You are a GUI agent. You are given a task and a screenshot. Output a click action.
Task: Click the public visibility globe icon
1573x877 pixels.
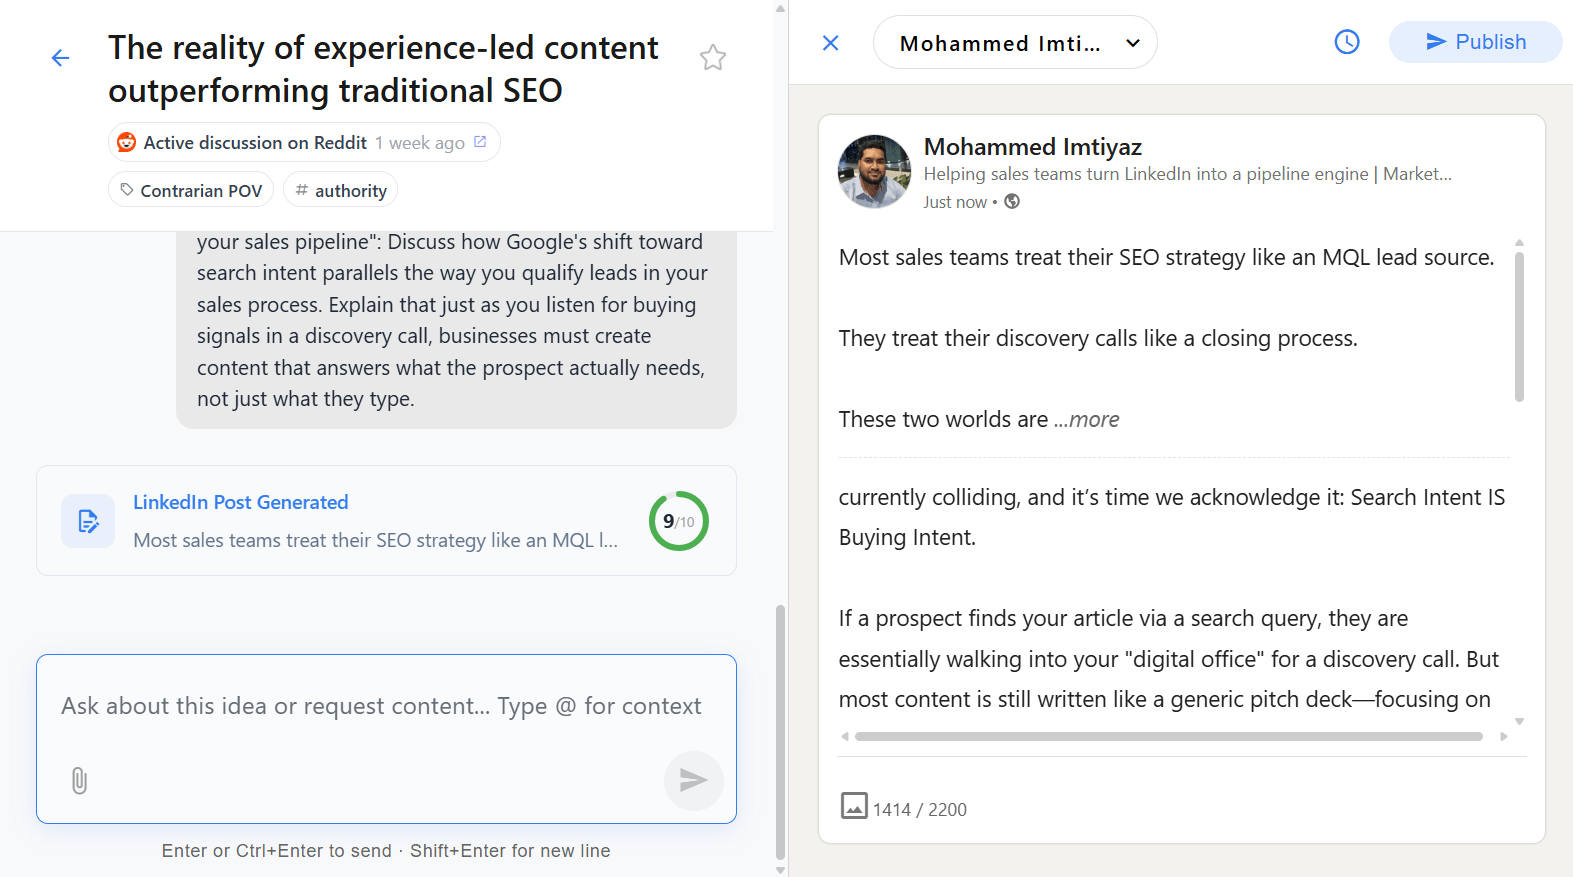click(x=1012, y=201)
